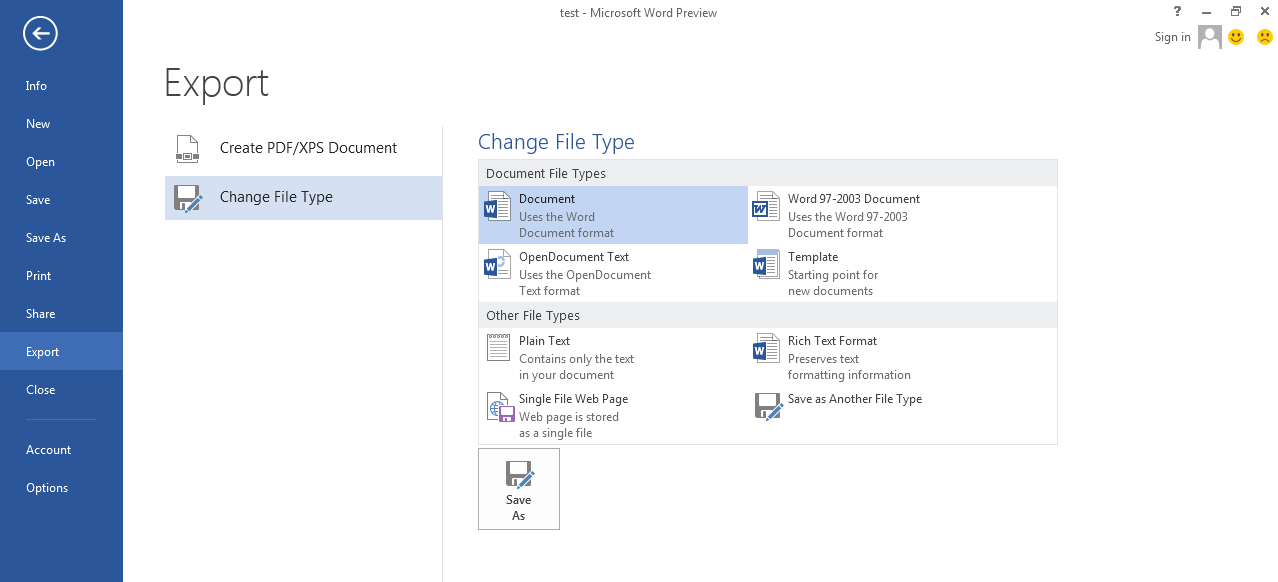
Task: Go to the Open menu item
Action: 61,162
